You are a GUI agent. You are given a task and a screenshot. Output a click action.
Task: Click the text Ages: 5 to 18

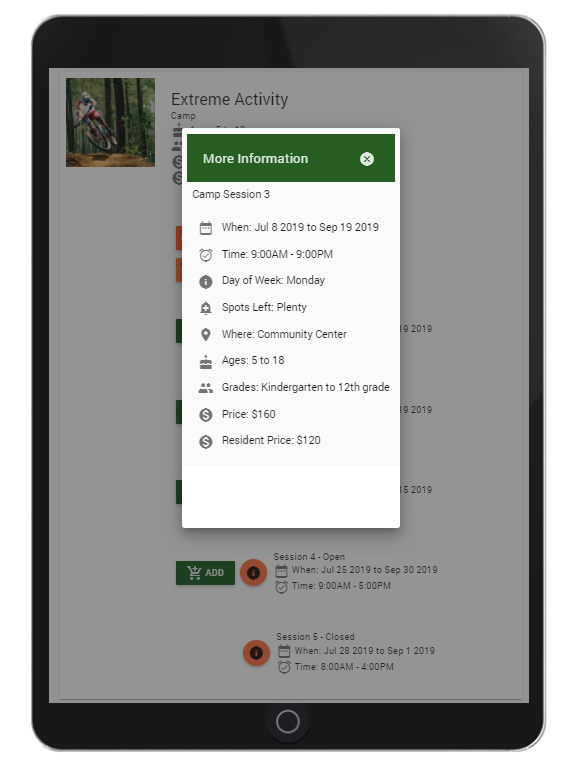[x=253, y=360]
